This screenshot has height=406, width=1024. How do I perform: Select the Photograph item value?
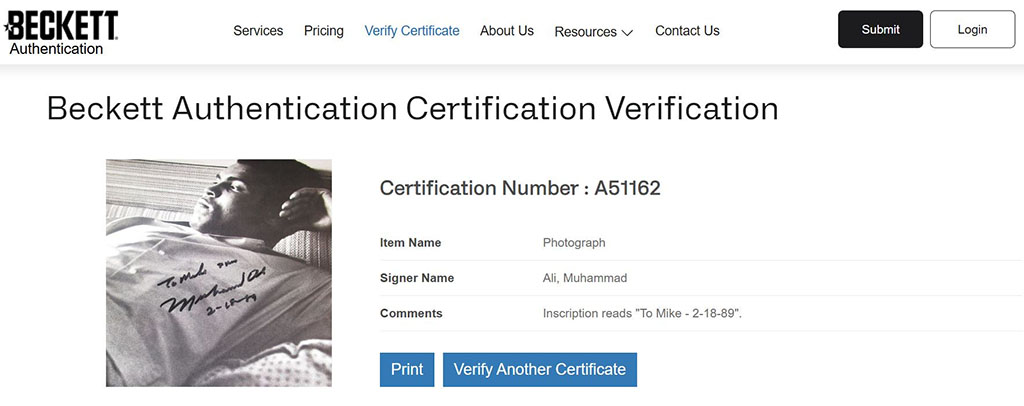(x=574, y=243)
